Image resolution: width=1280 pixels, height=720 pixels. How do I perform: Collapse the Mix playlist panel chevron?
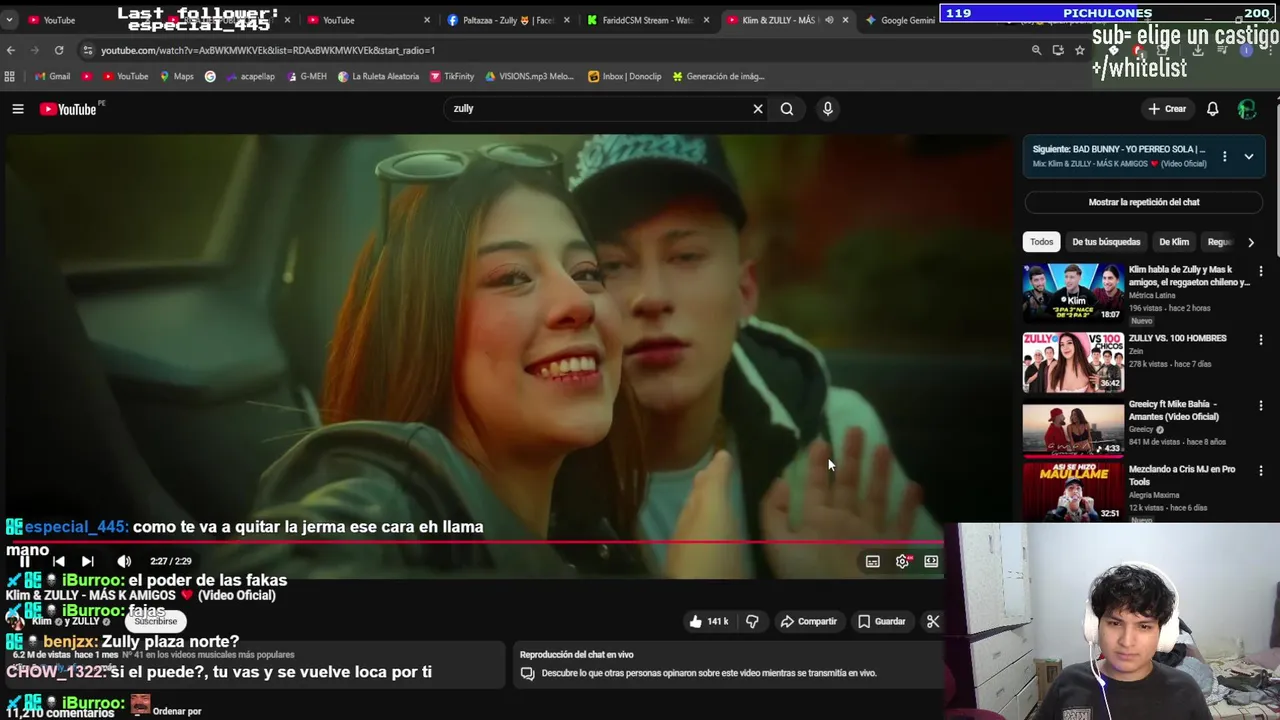coord(1249,156)
